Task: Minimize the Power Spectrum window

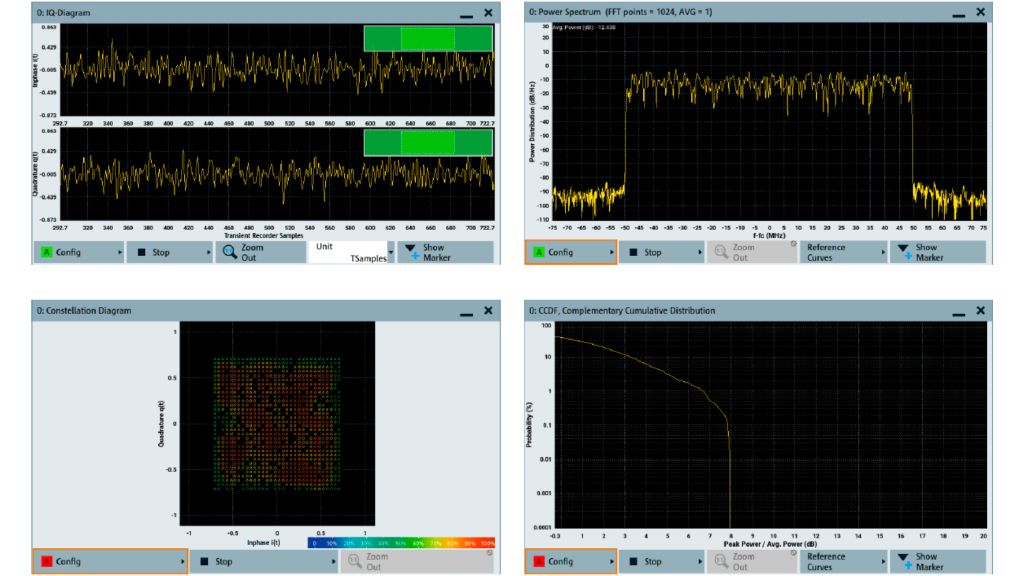Action: [957, 13]
